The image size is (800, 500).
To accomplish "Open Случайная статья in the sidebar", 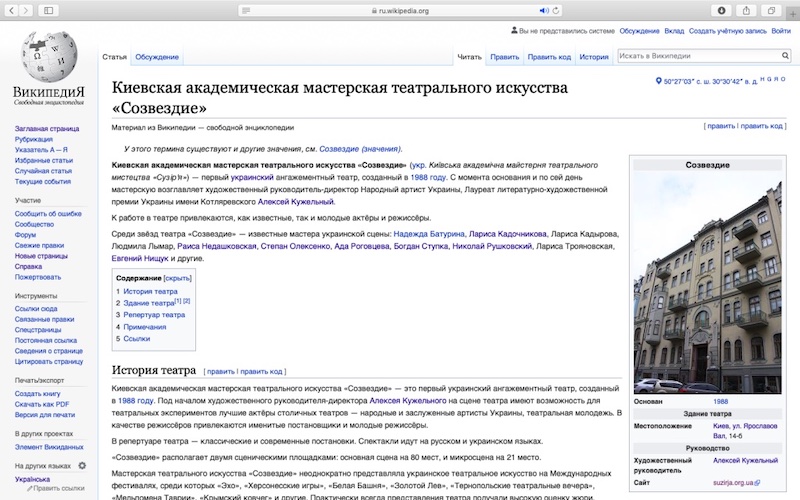I will pos(43,171).
